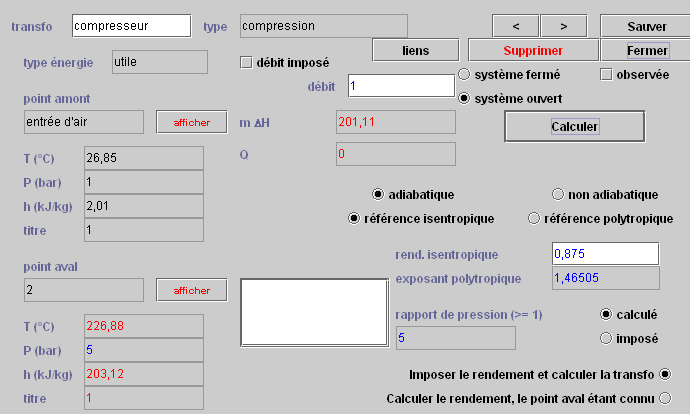
Task: Close the dialog with Fermer
Action: tap(647, 50)
